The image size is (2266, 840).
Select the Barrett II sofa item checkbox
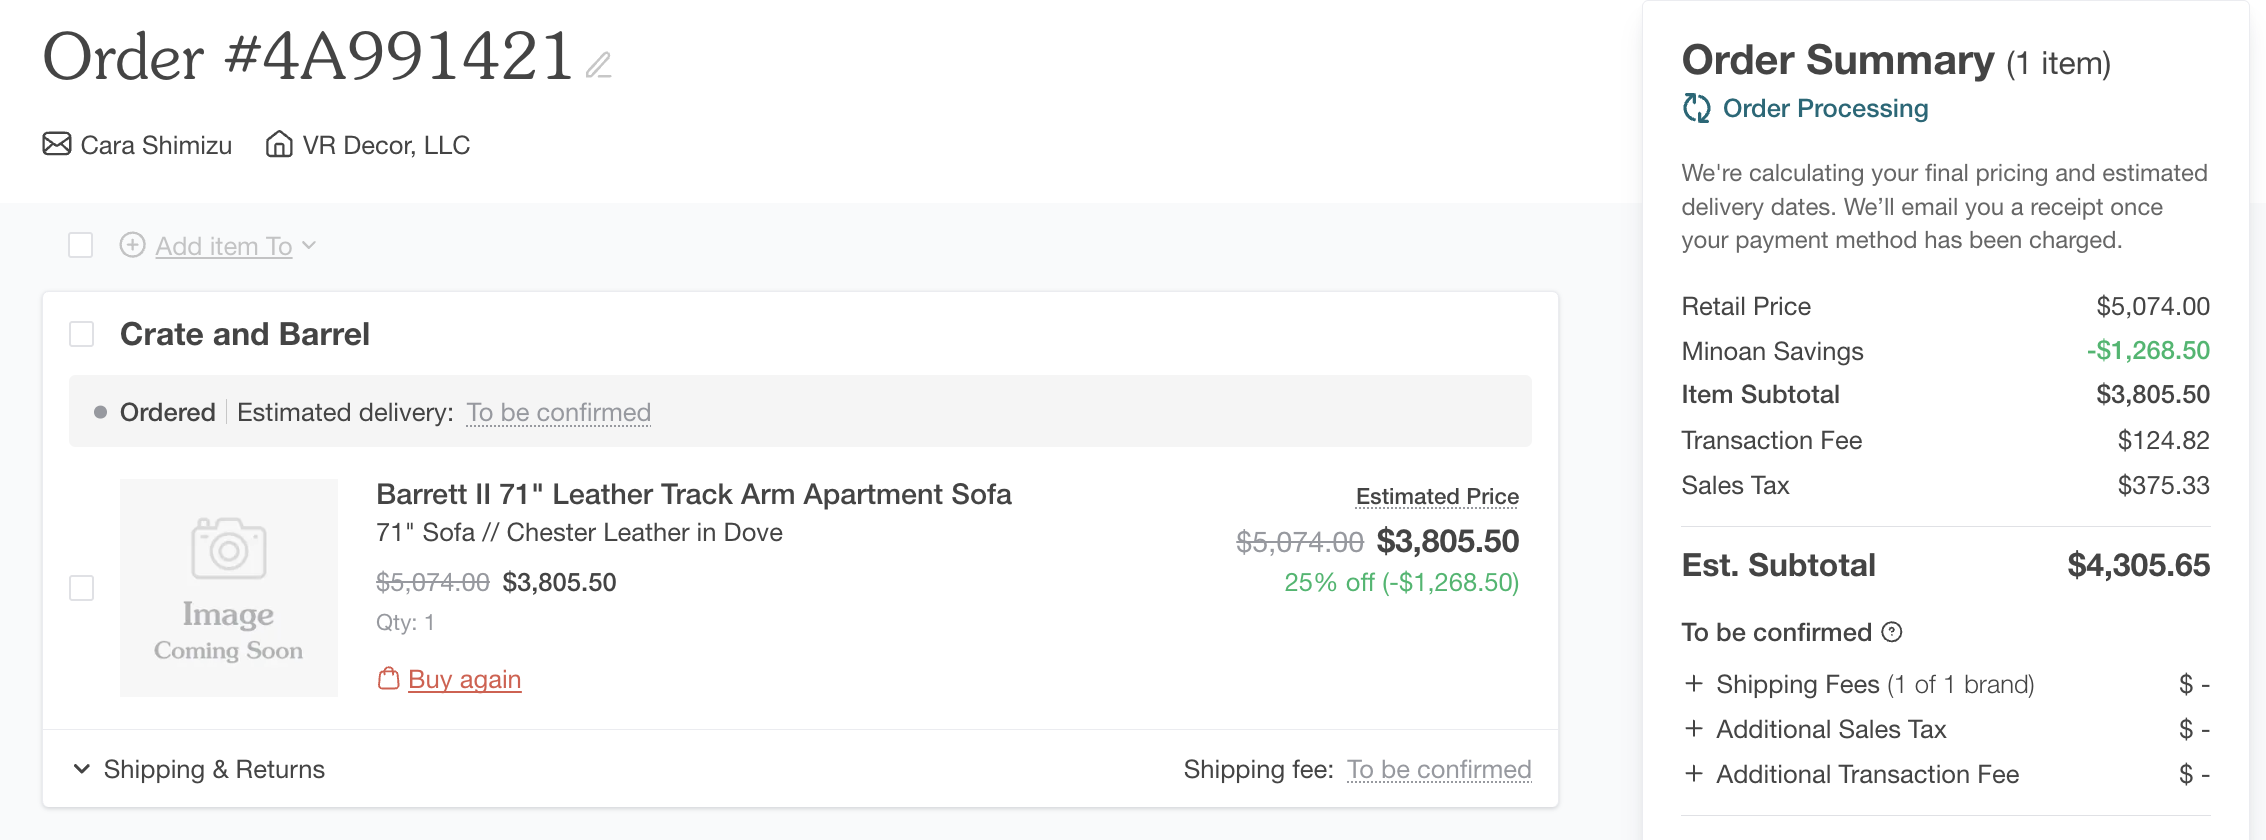tap(82, 588)
